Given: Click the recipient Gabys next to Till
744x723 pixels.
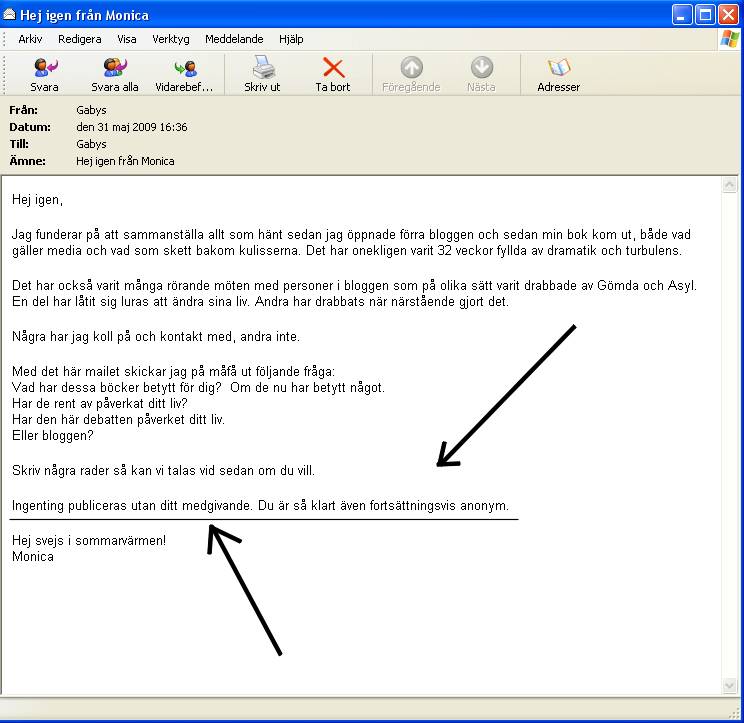Looking at the screenshot, I should [x=91, y=144].
